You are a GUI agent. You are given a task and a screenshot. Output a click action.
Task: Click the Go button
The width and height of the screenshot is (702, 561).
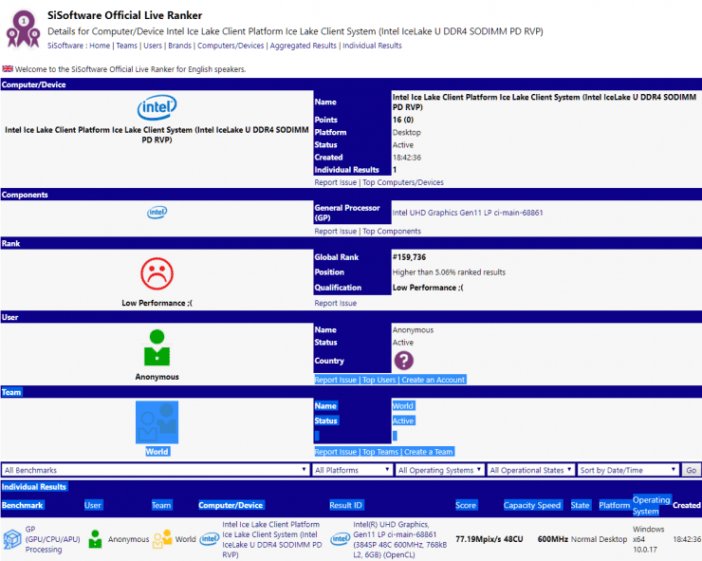pos(691,470)
